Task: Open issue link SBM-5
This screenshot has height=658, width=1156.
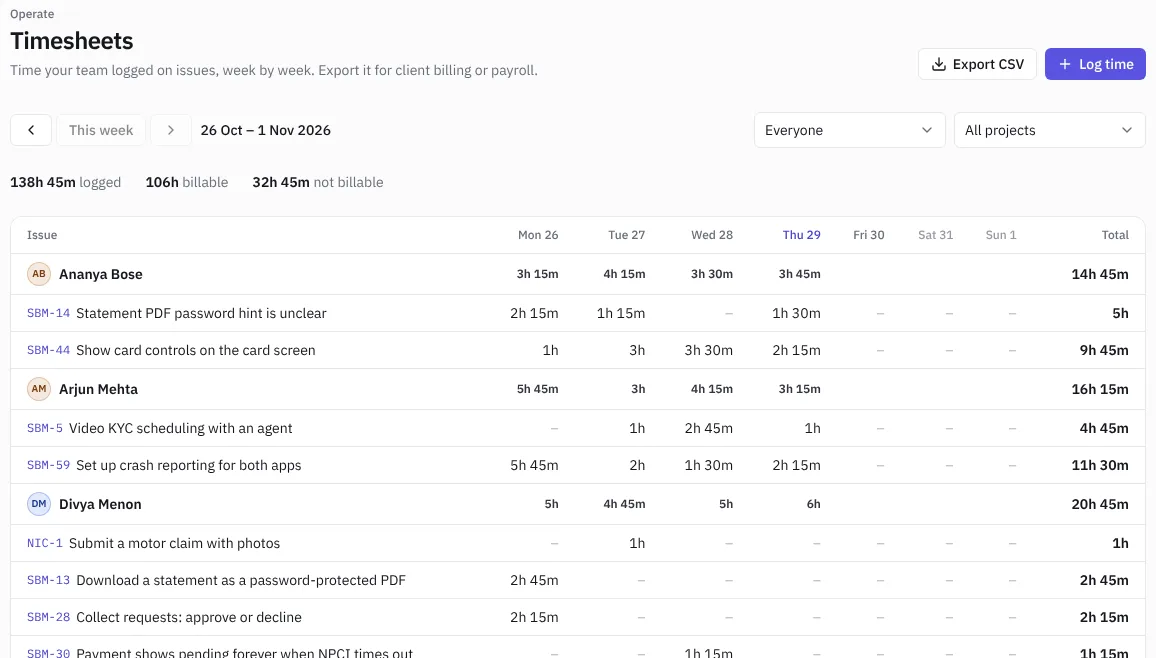Action: pos(45,428)
